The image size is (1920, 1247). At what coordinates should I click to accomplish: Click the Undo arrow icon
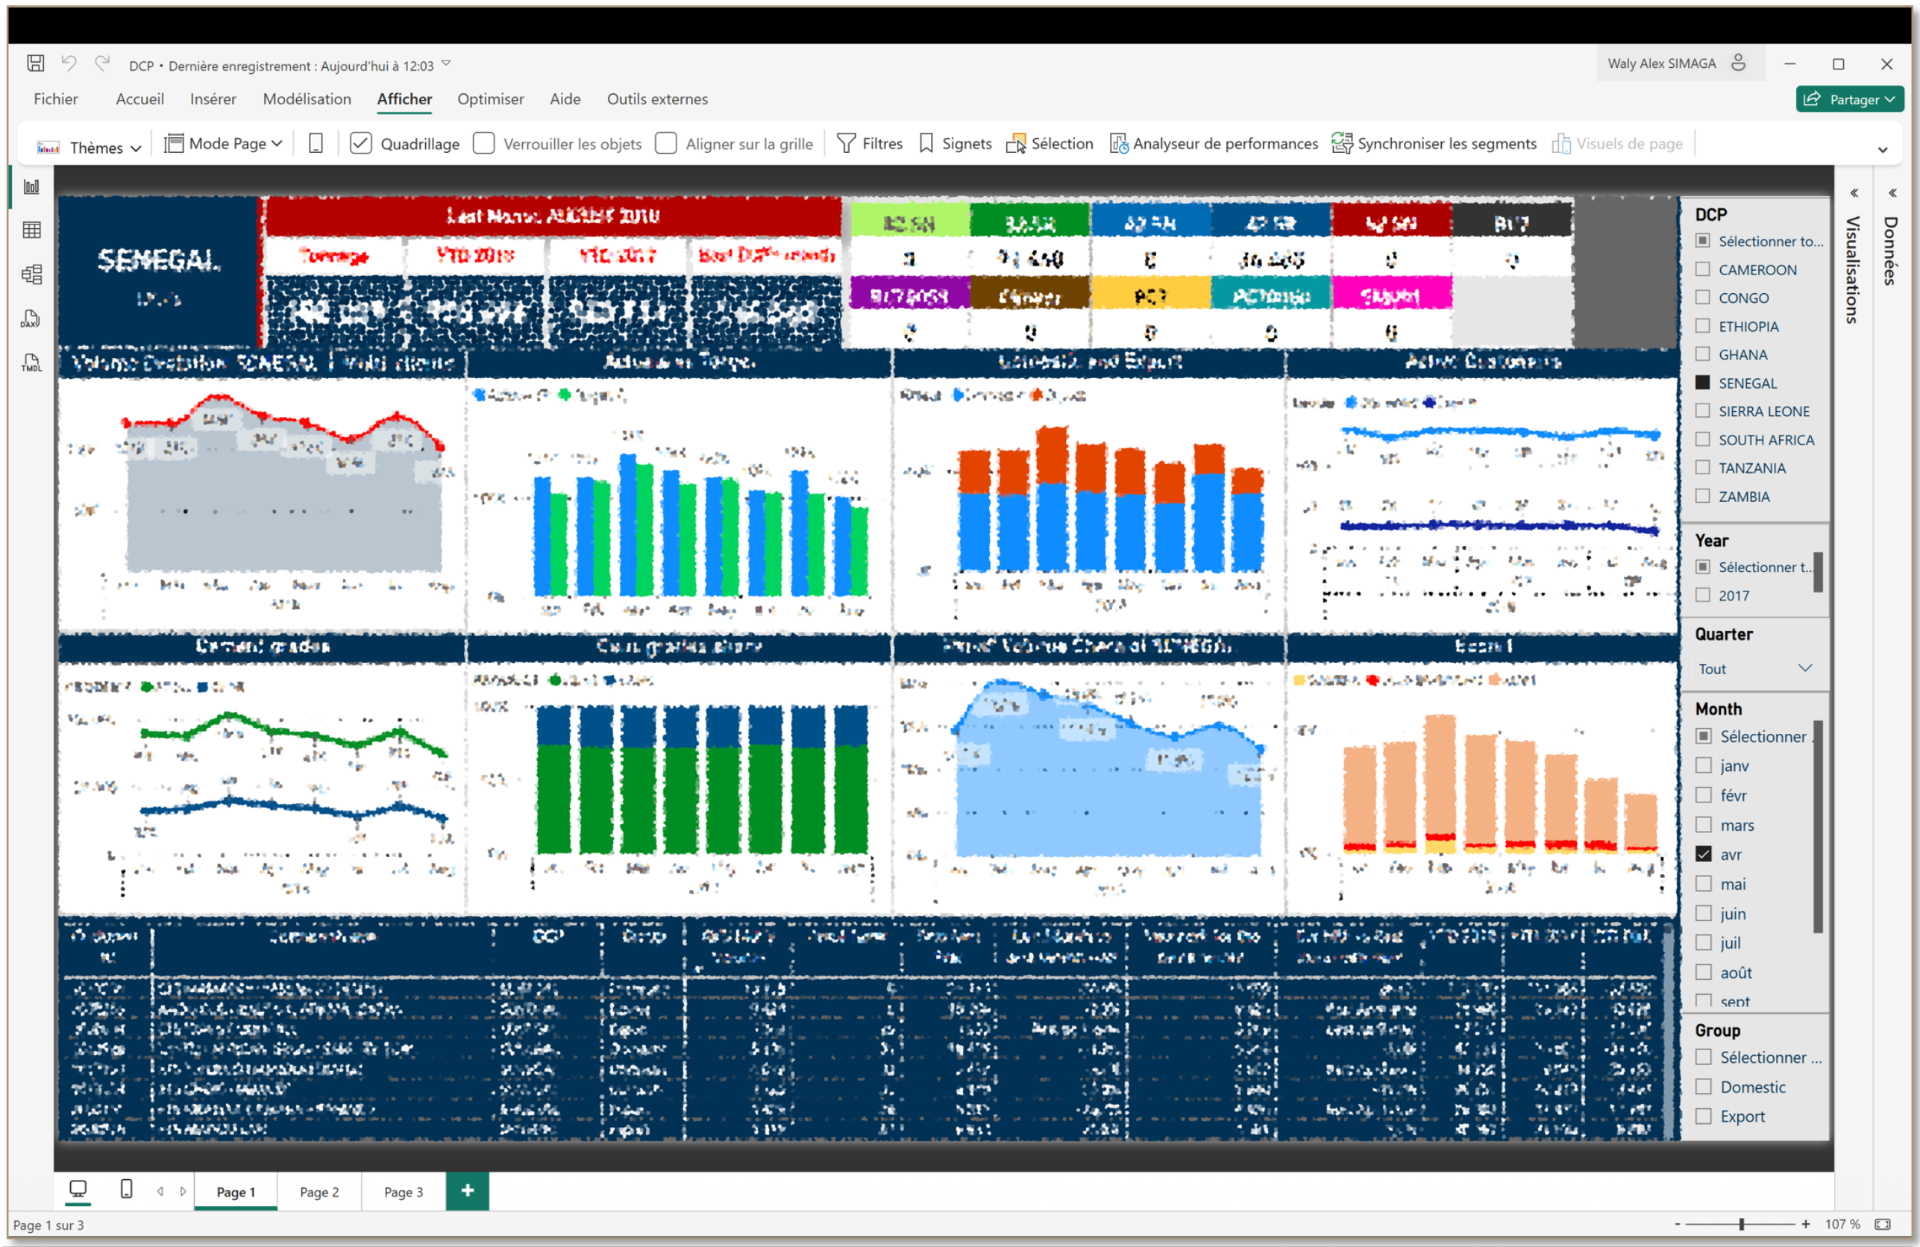[68, 64]
